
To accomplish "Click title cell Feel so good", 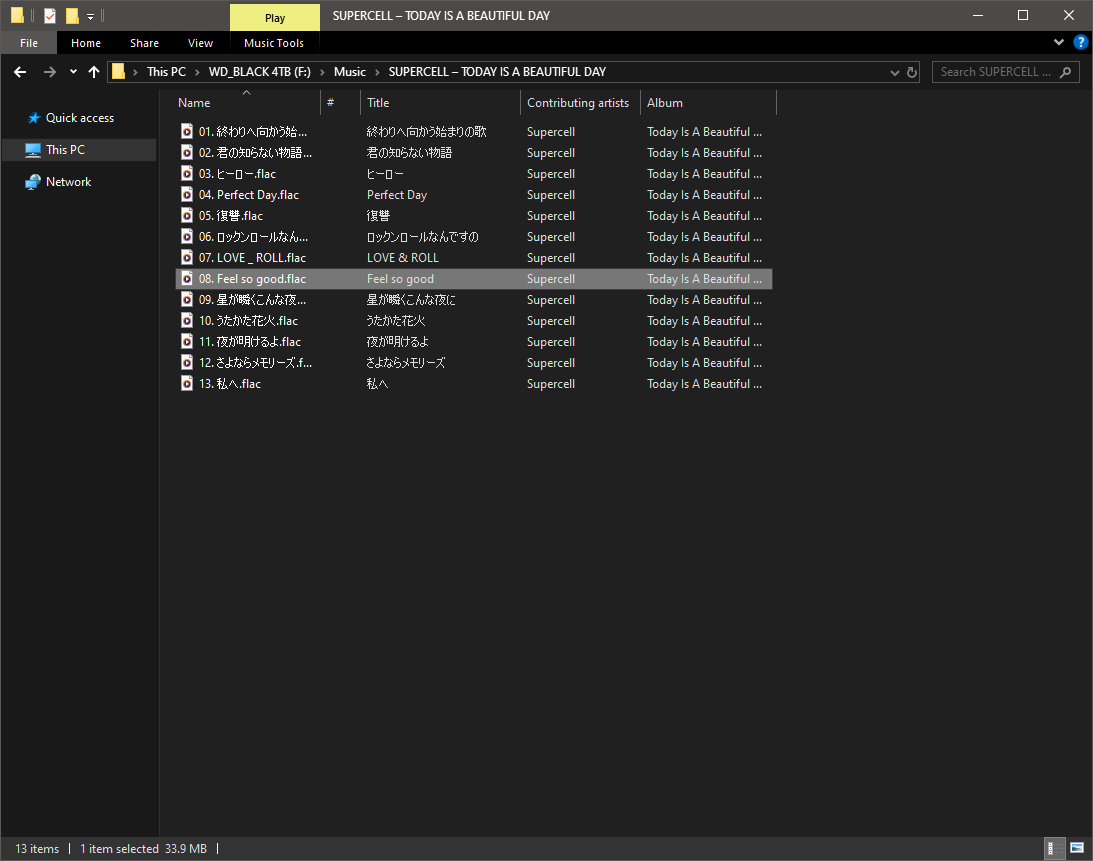I will (x=400, y=279).
